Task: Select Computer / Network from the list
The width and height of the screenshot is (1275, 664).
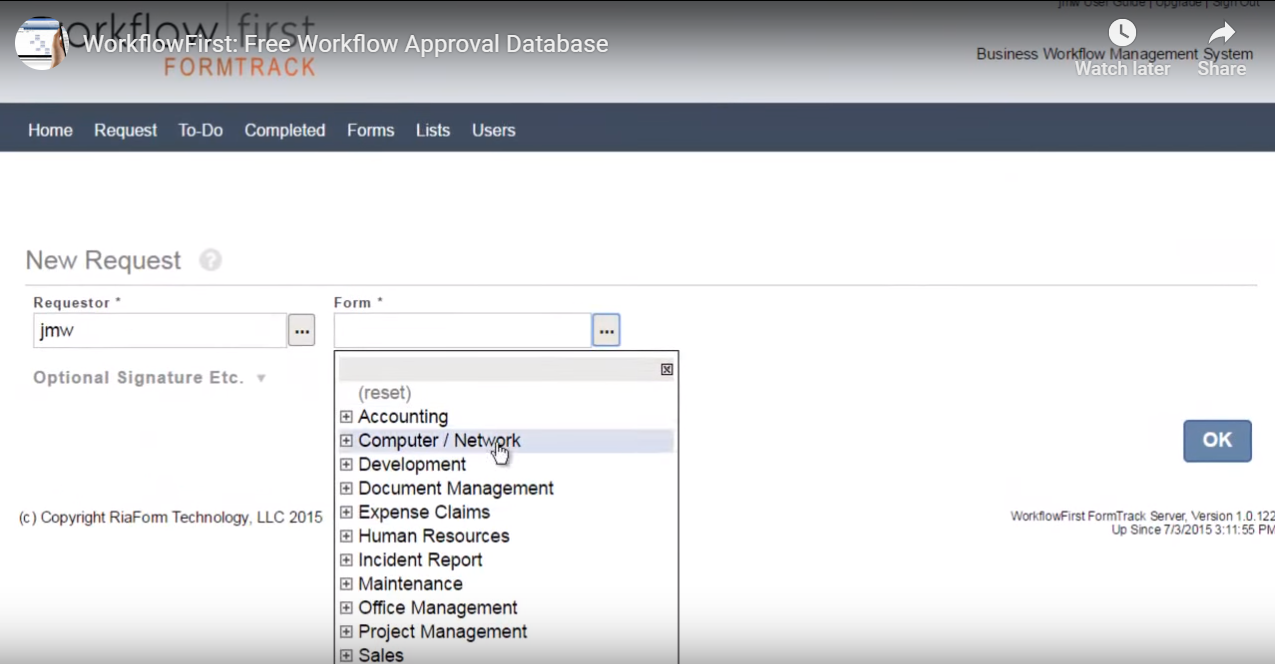Action: (440, 440)
